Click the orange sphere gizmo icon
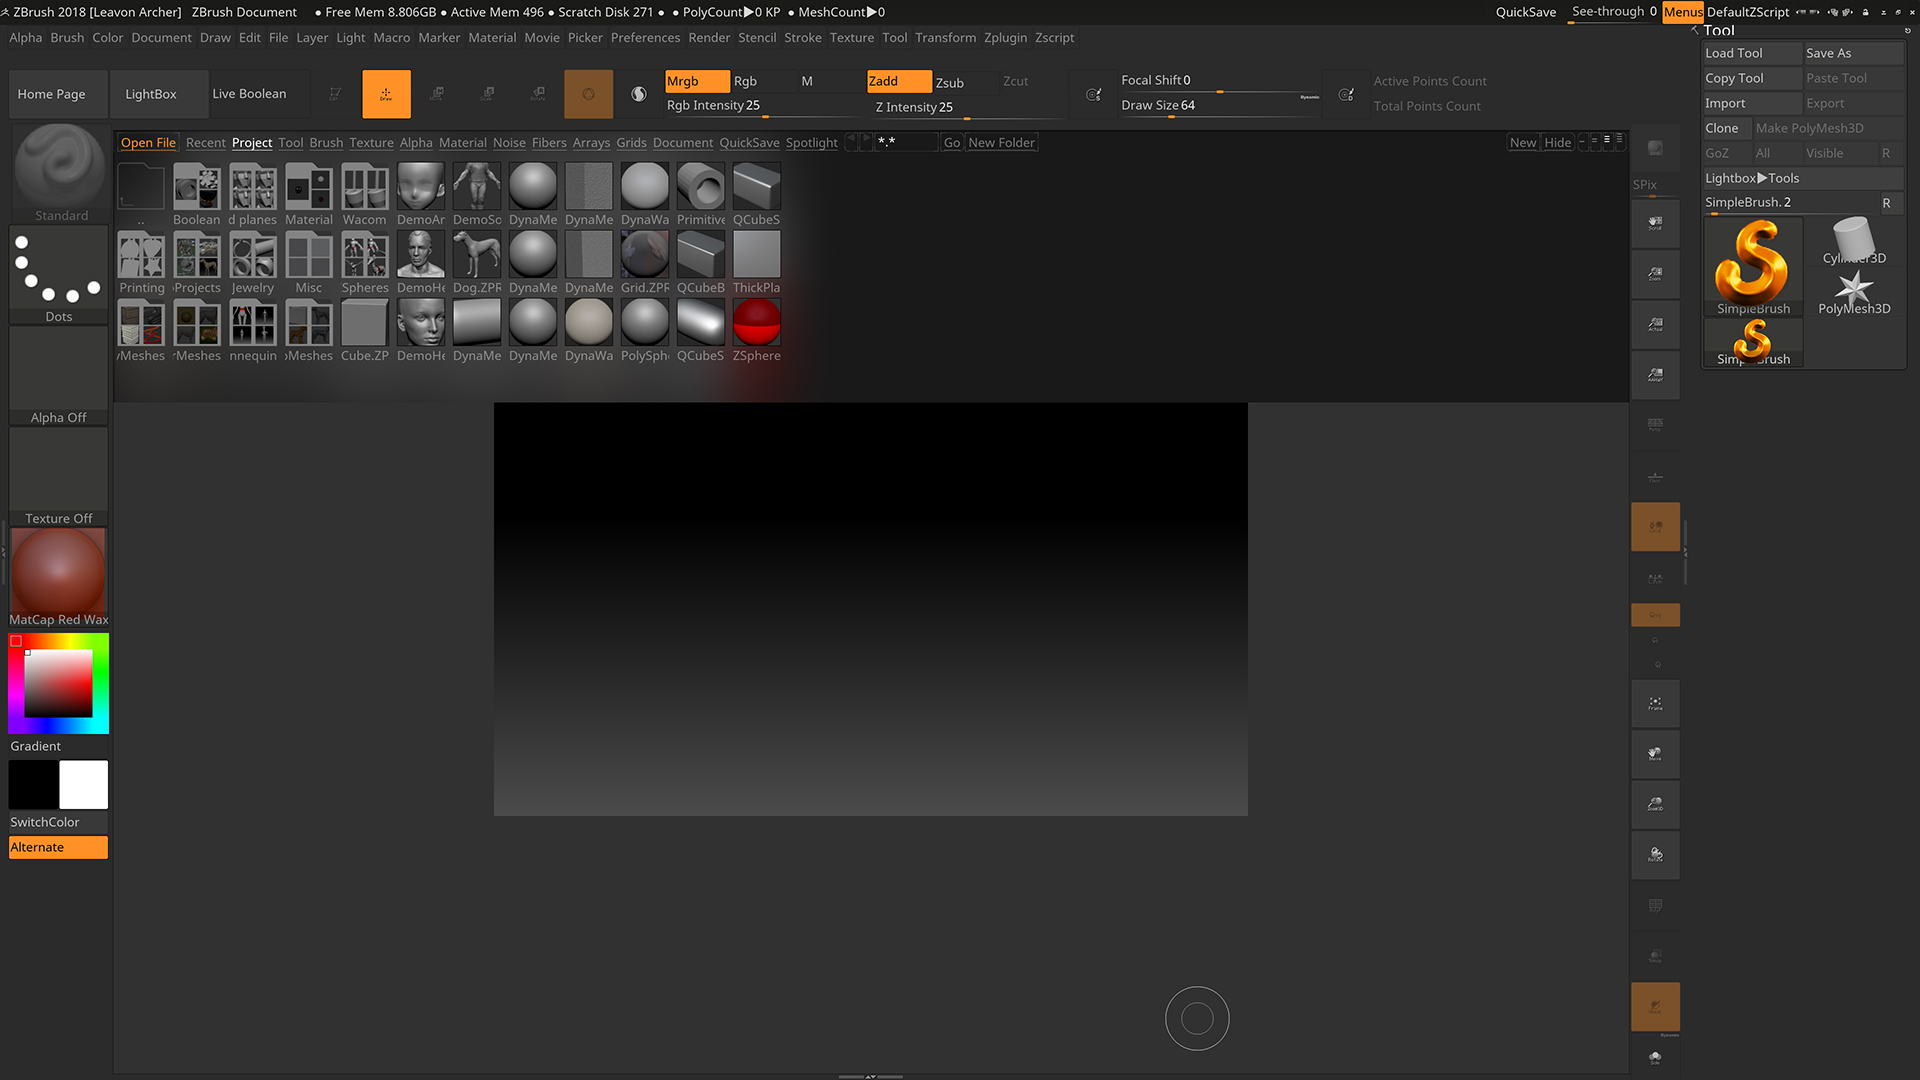The height and width of the screenshot is (1080, 1920). pyautogui.click(x=588, y=94)
